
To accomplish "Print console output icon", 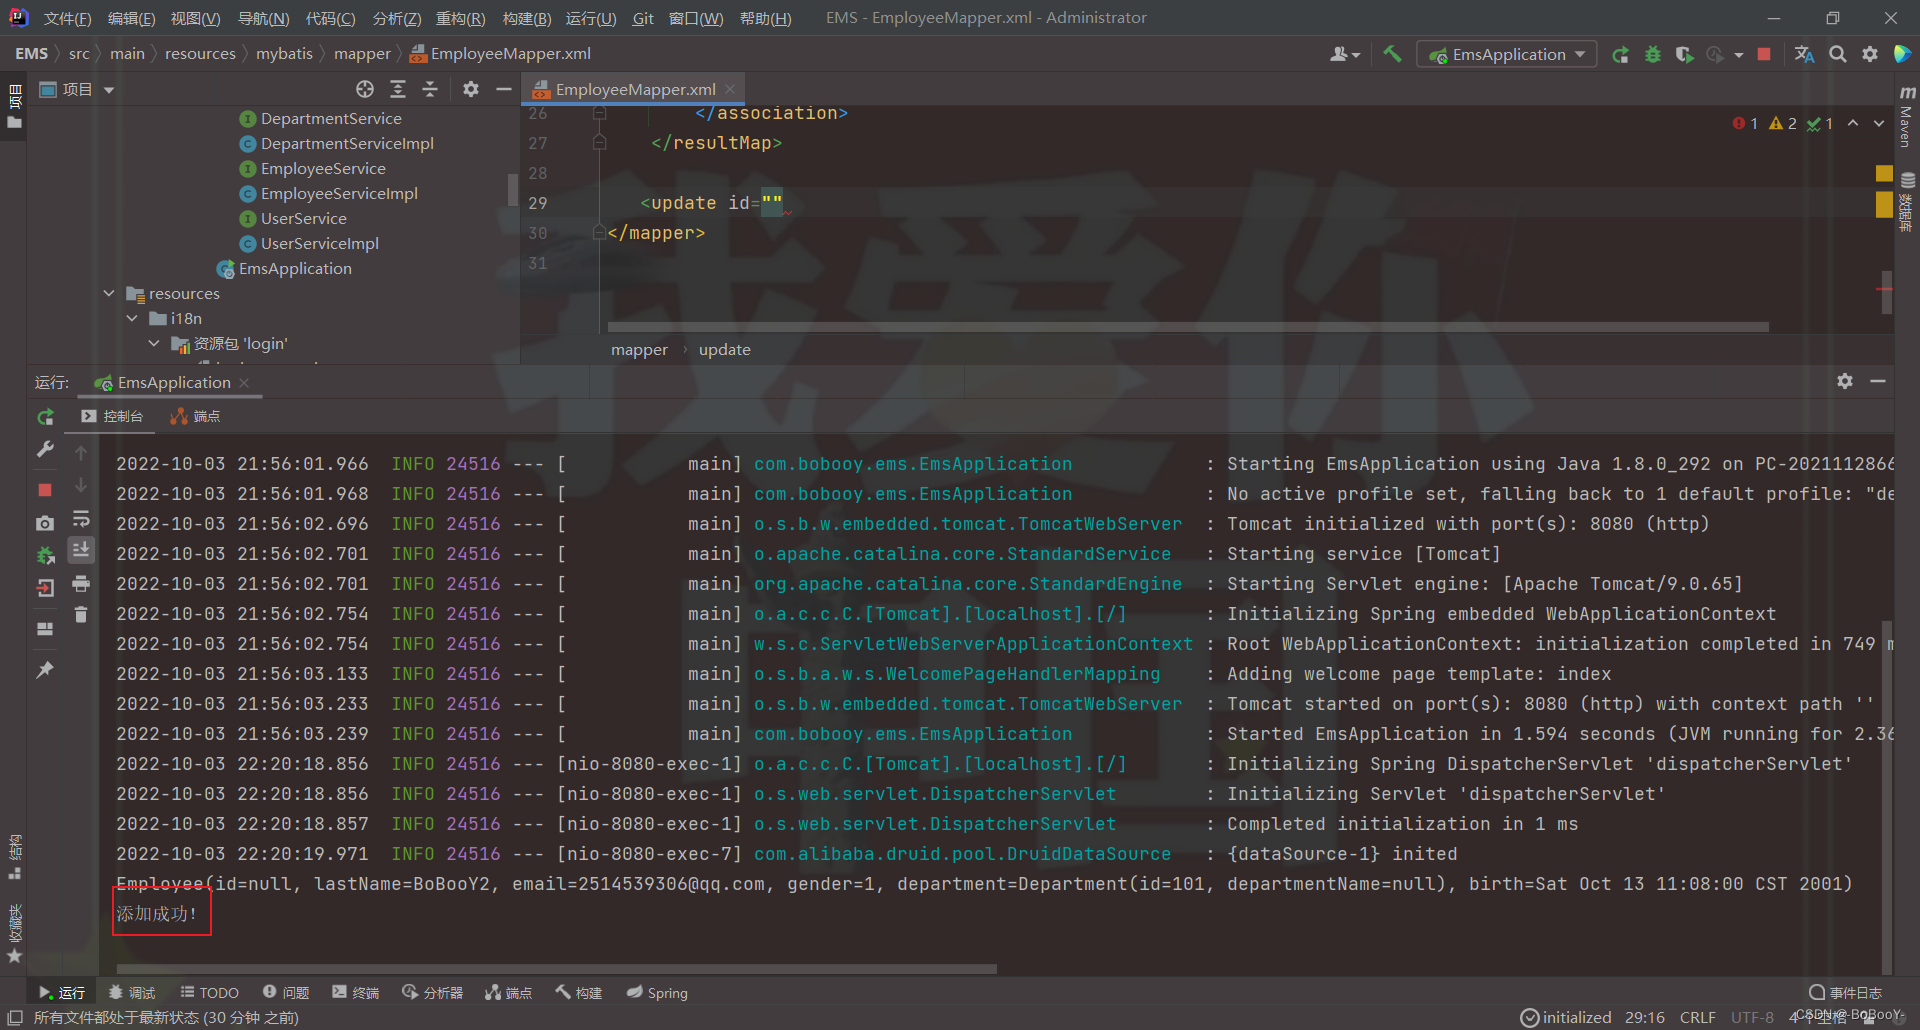I will (81, 583).
